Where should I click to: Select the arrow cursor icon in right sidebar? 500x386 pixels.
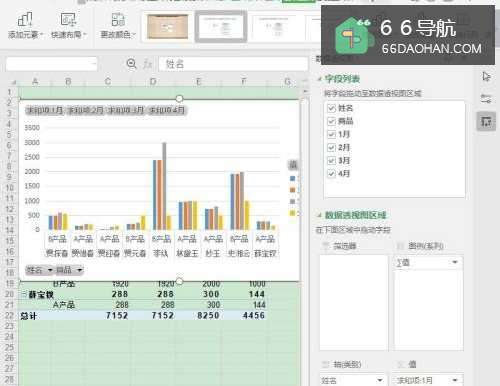tap(486, 77)
